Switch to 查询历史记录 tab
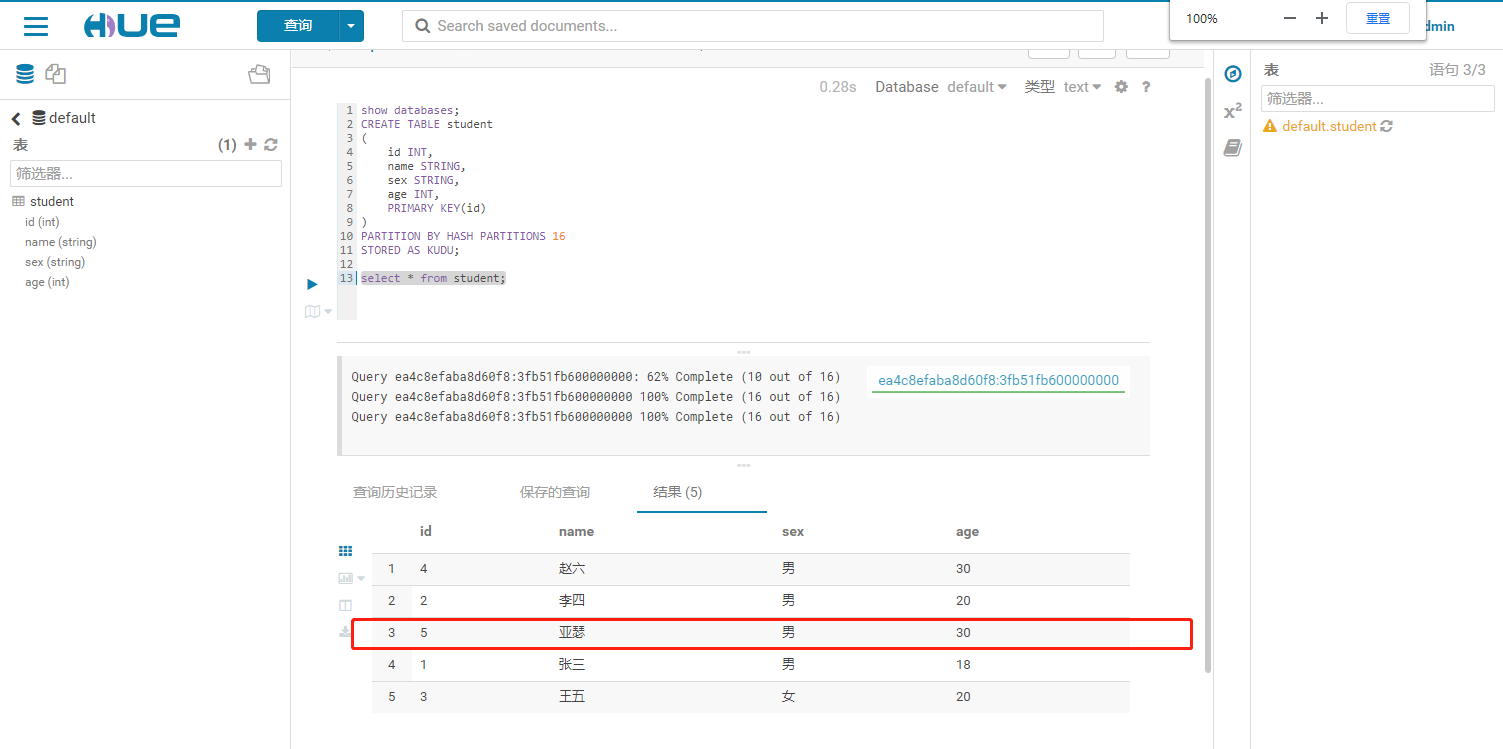This screenshot has height=749, width=1503. (395, 492)
